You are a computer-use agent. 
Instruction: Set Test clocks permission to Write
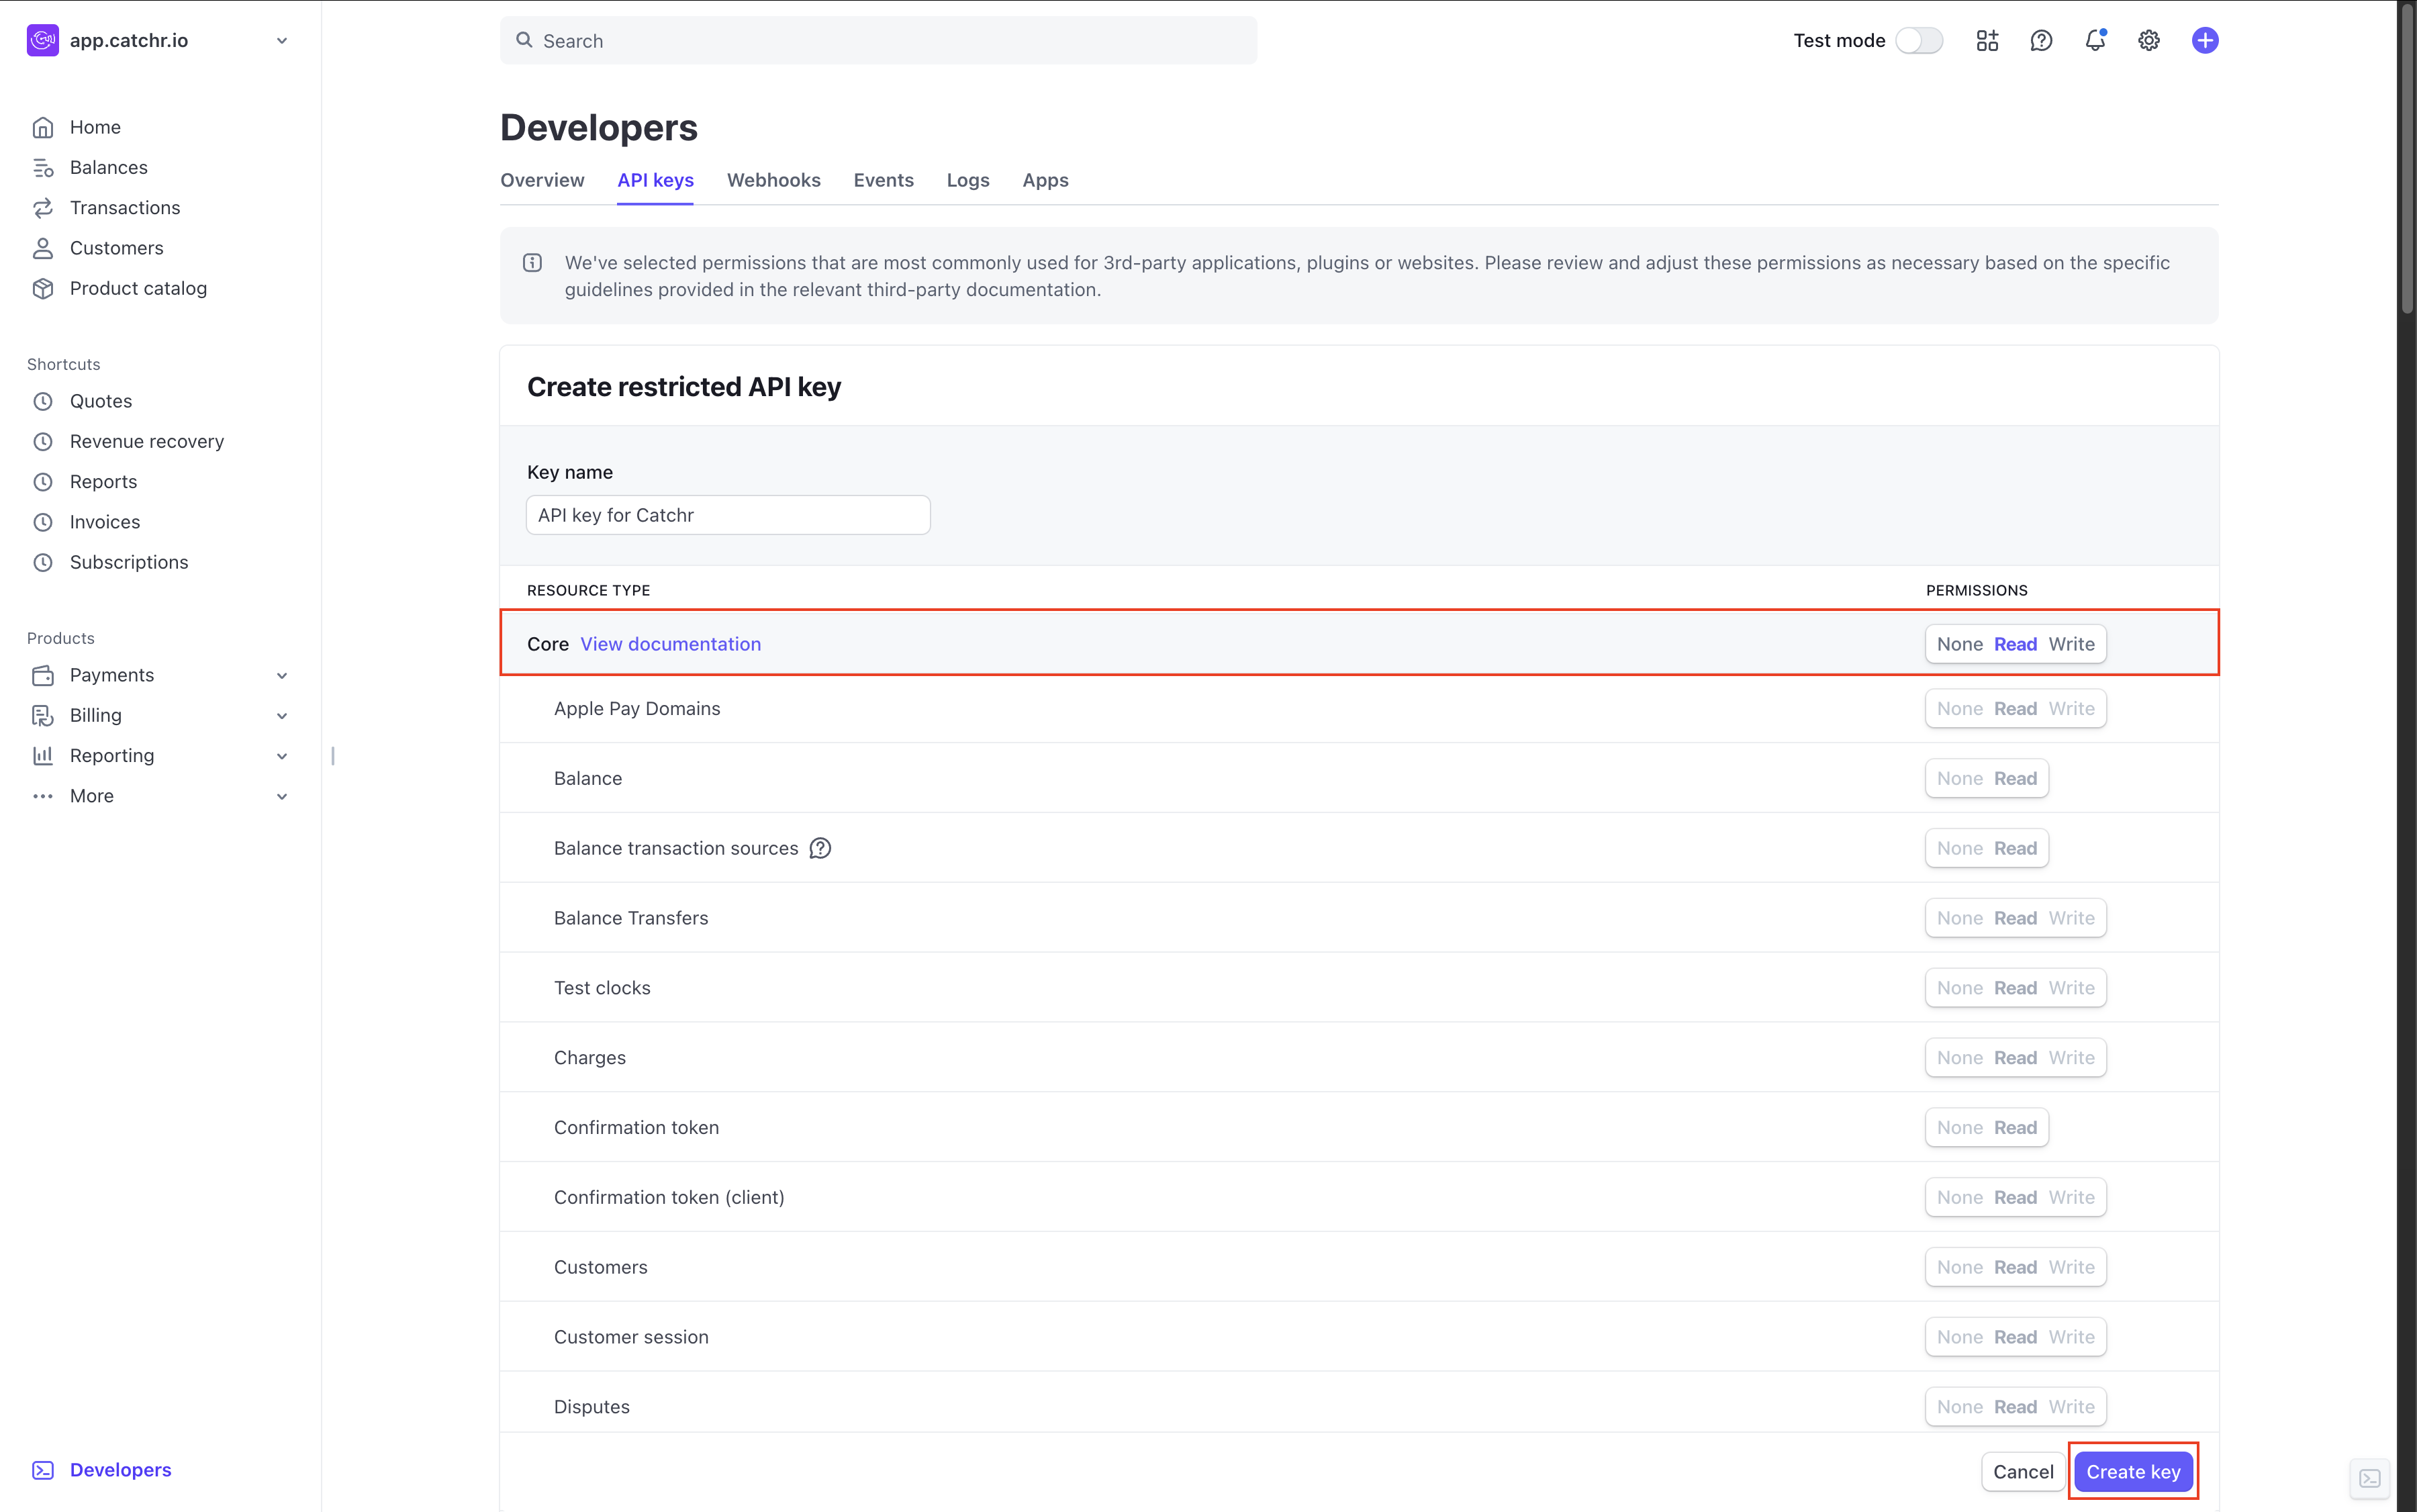2071,988
